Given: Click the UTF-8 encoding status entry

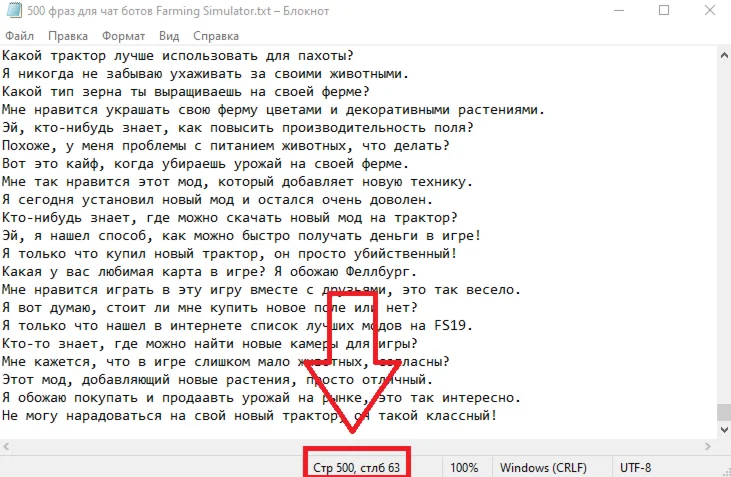Looking at the screenshot, I should coord(635,467).
